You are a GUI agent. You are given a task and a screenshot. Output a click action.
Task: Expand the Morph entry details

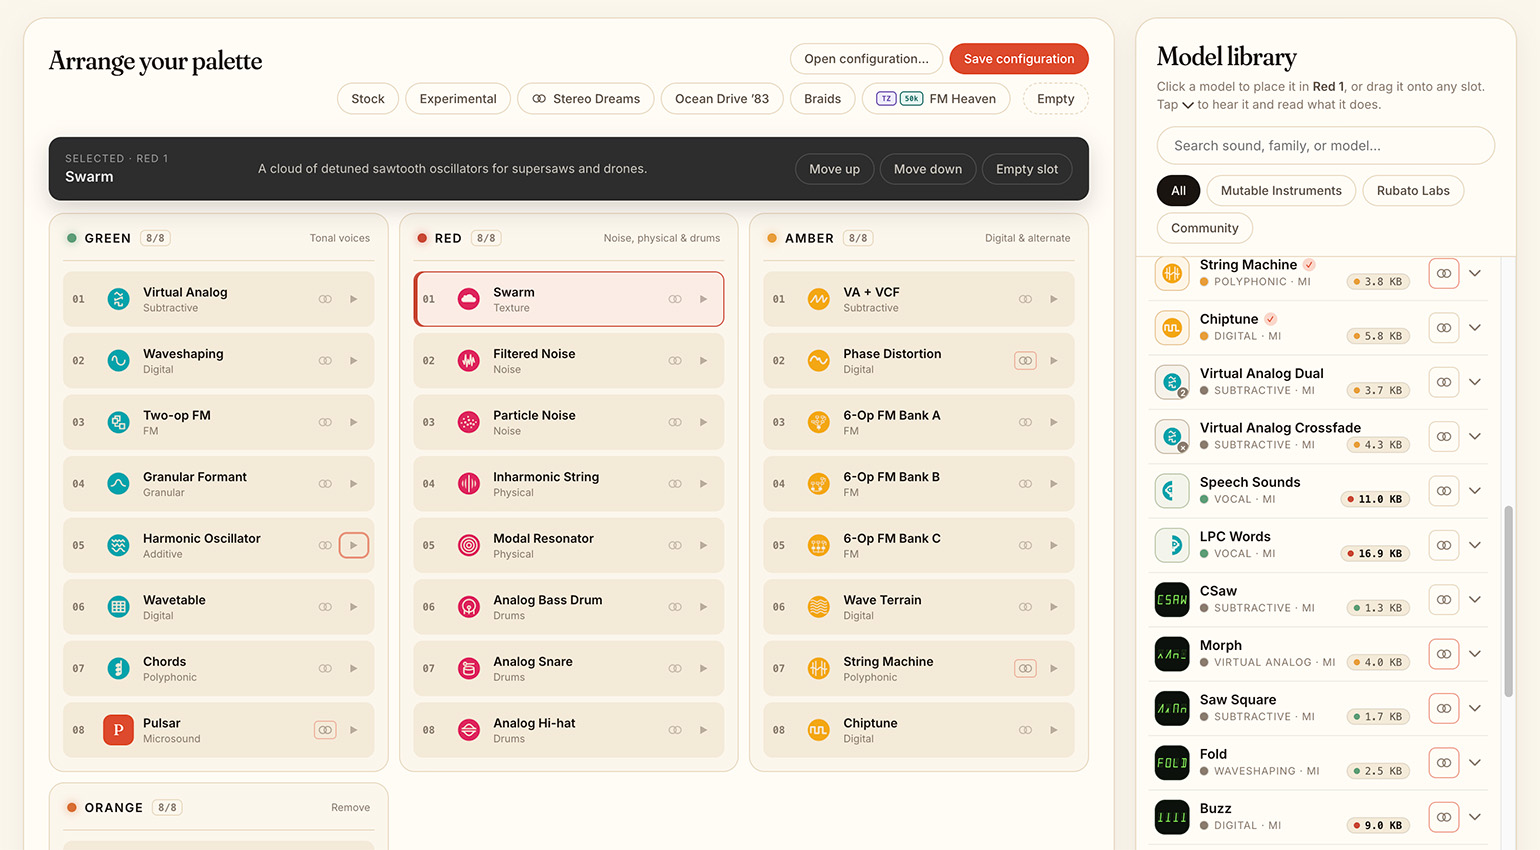(x=1475, y=654)
